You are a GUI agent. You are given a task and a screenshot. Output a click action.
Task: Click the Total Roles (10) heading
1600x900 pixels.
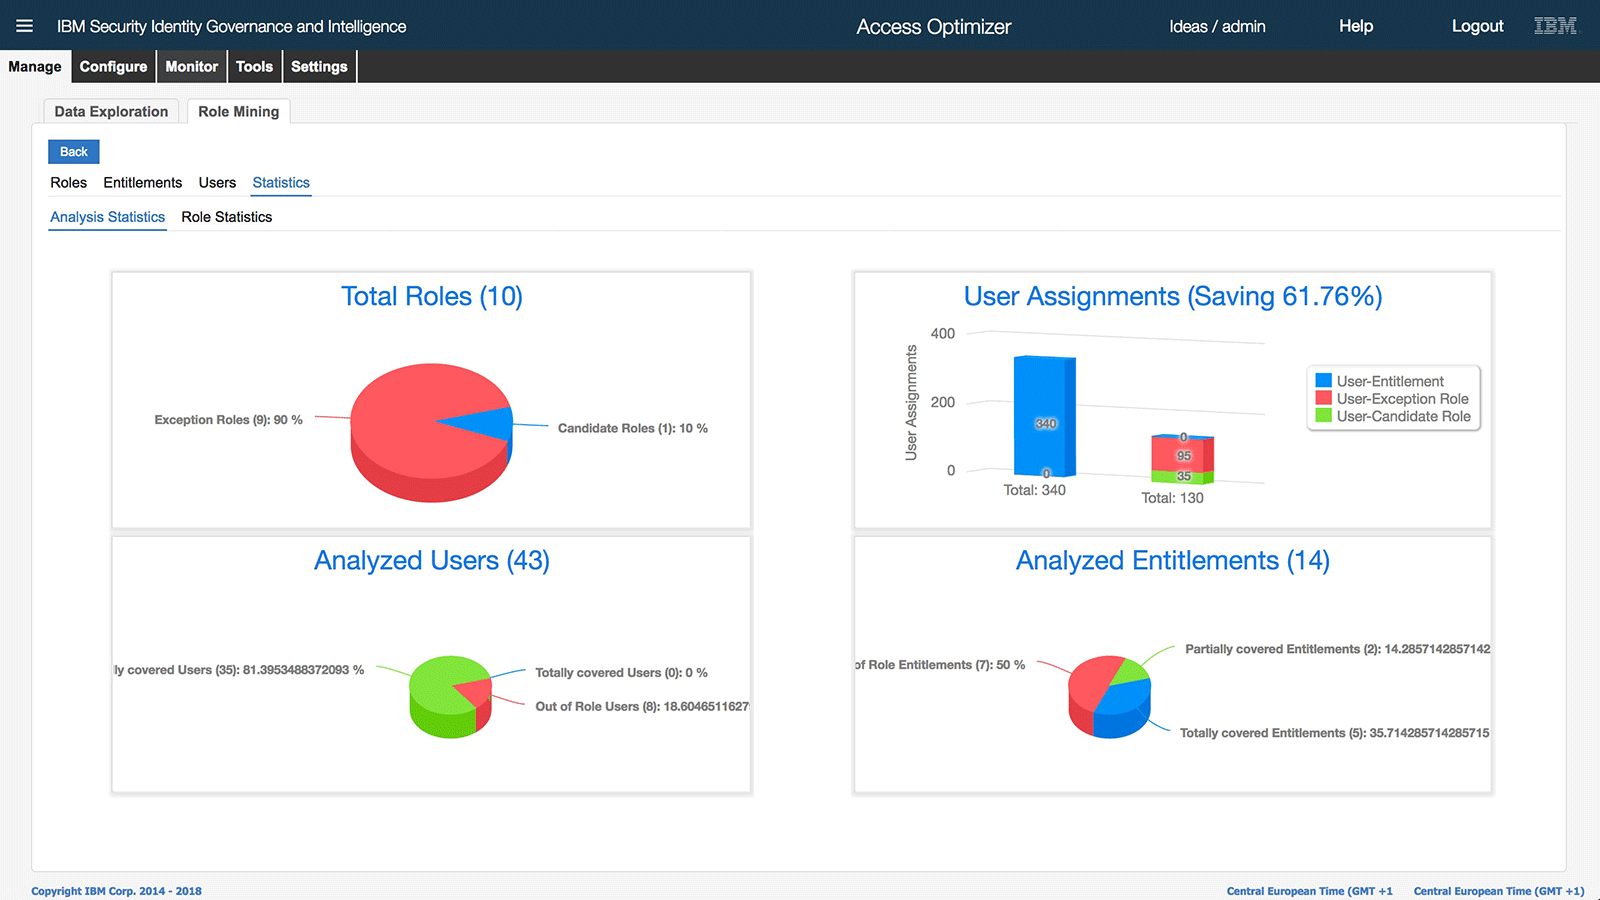tap(432, 296)
